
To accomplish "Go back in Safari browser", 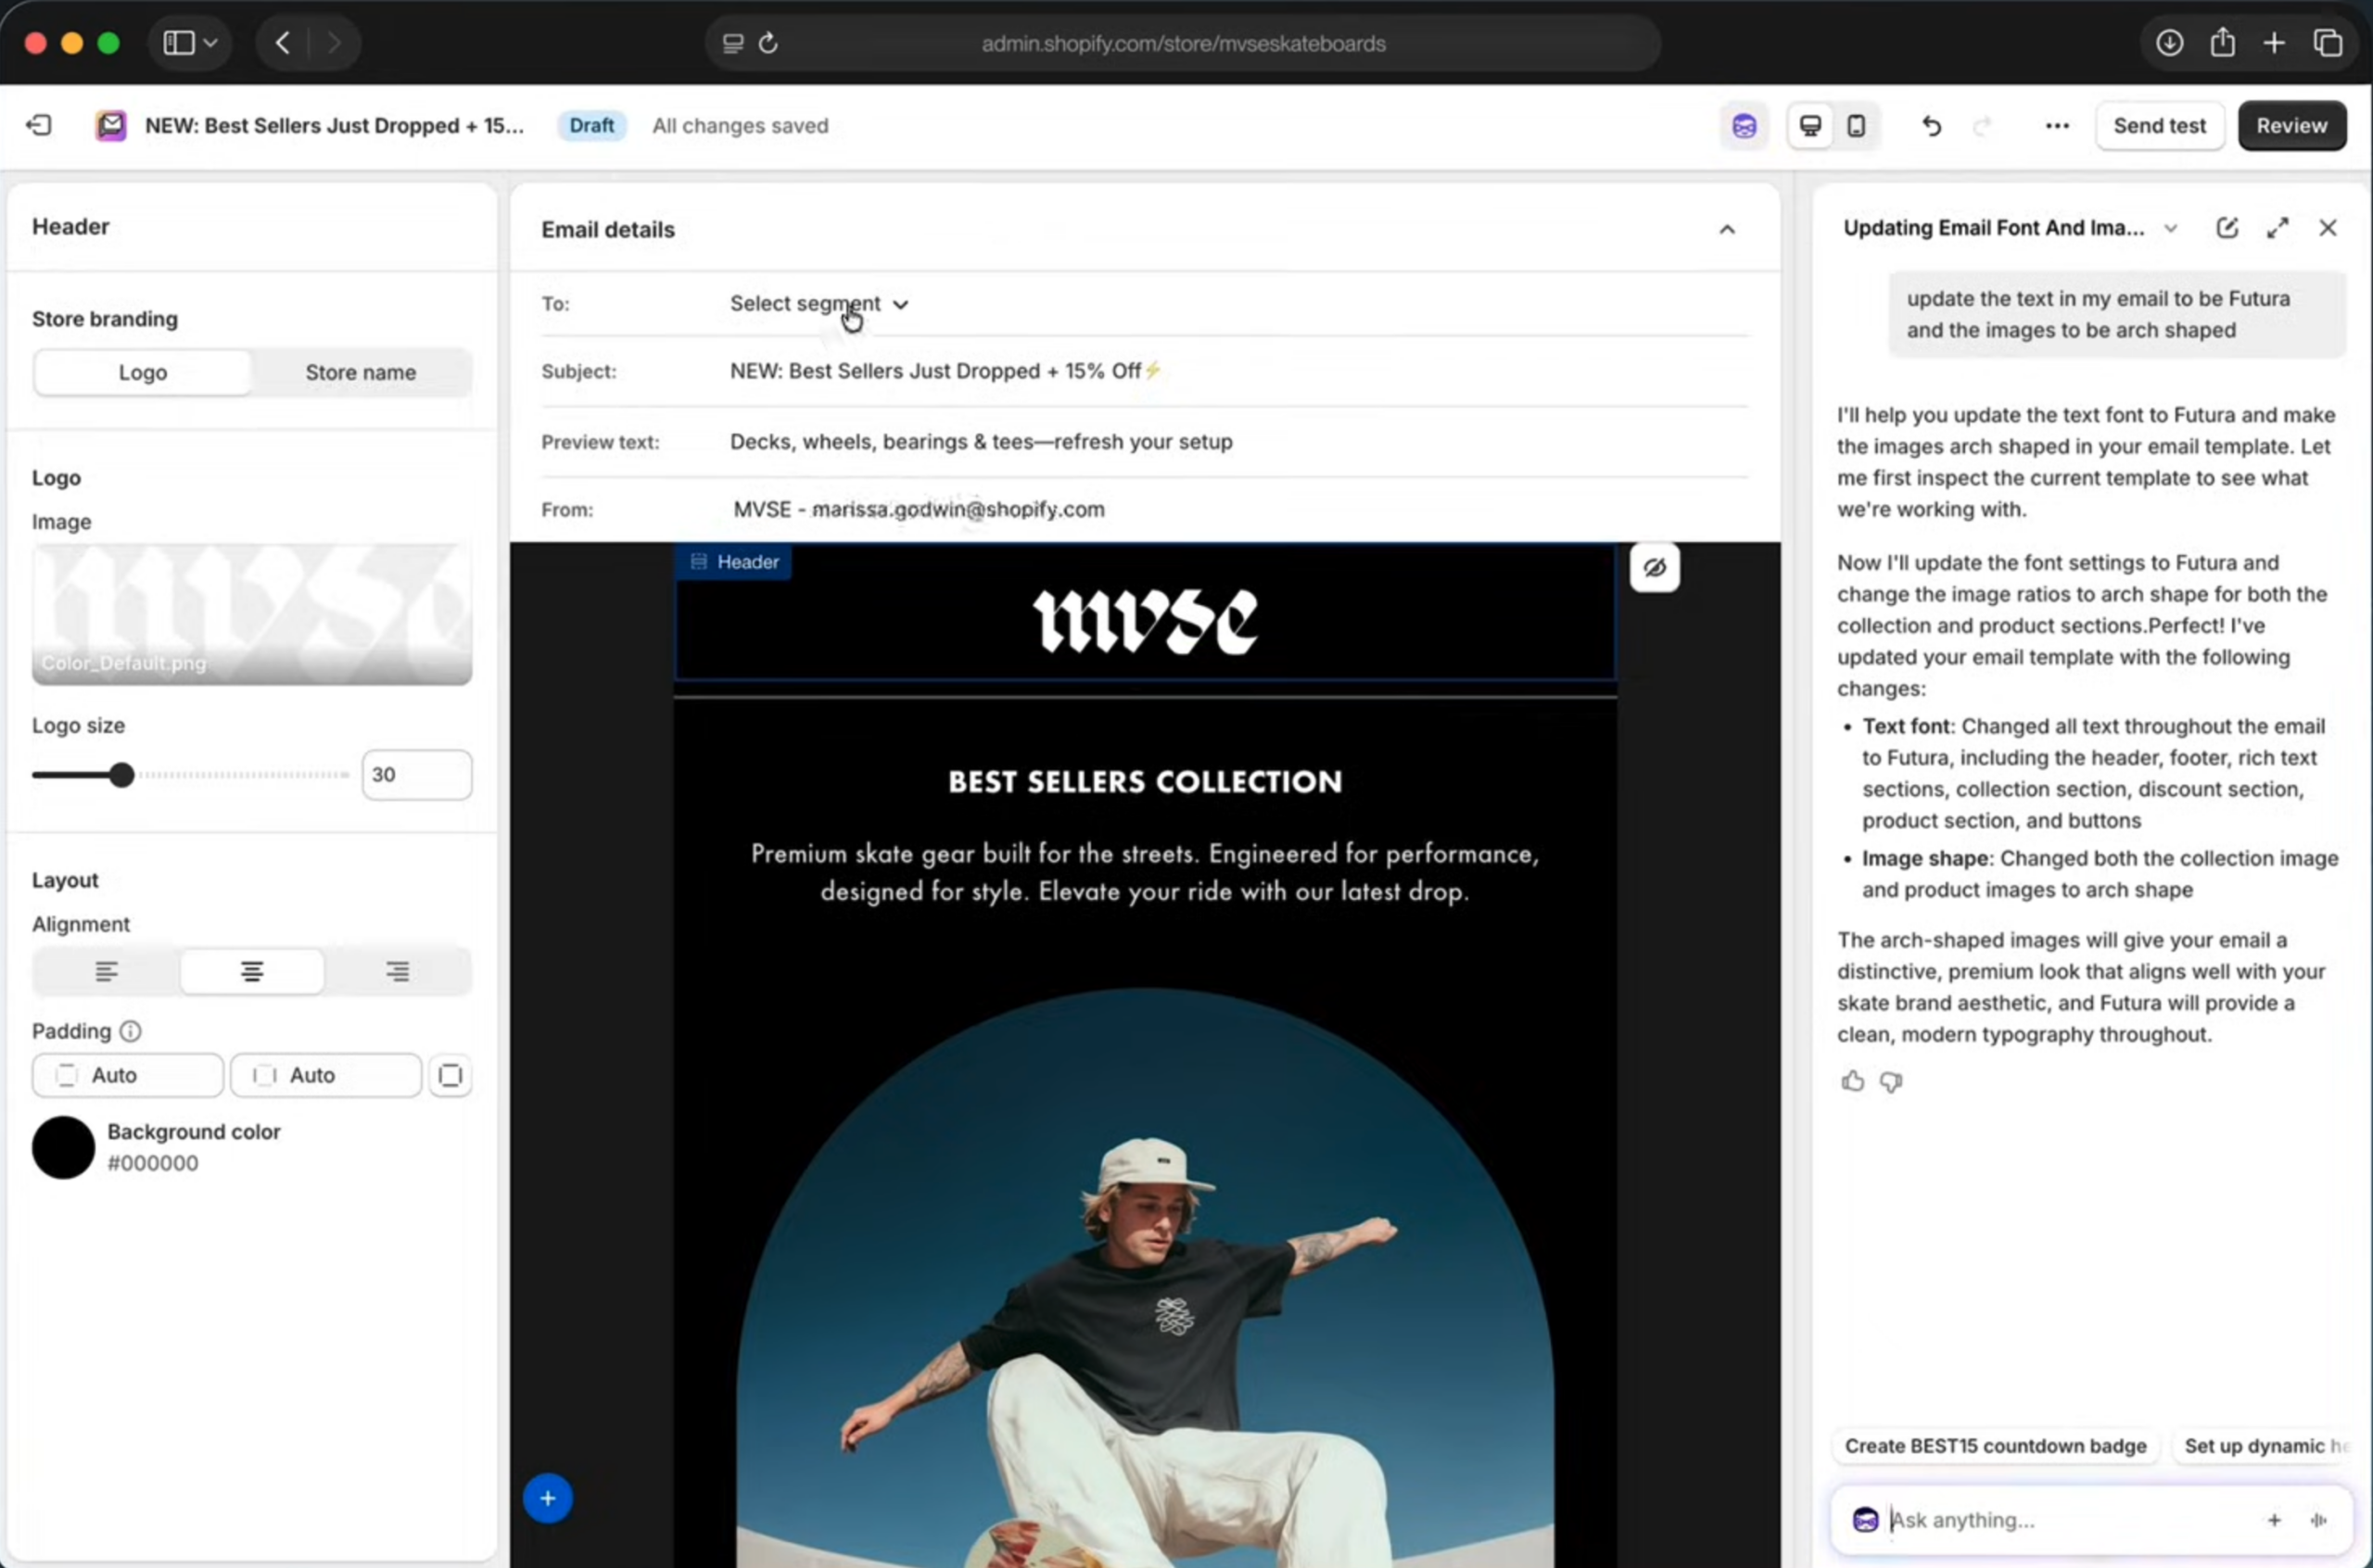I will [283, 43].
